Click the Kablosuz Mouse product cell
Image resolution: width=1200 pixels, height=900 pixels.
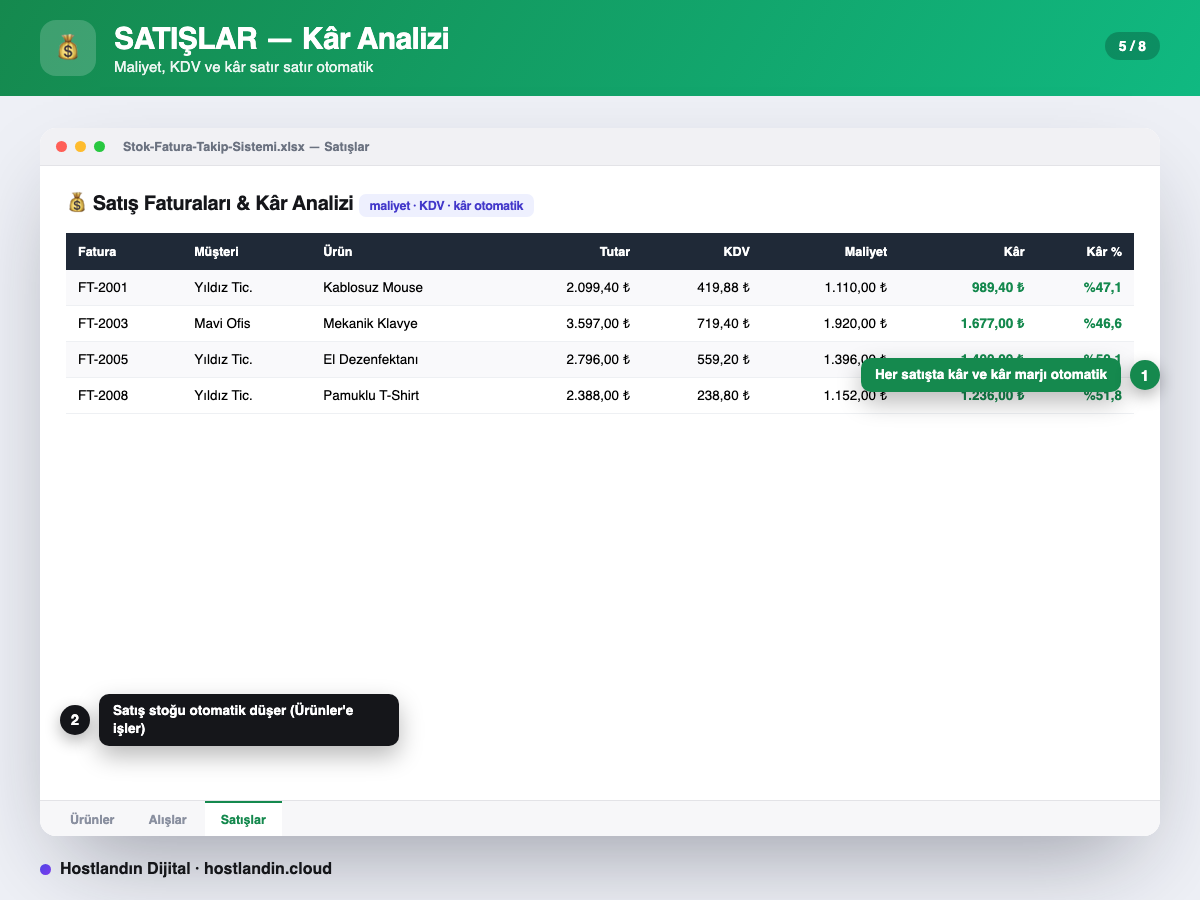[373, 288]
